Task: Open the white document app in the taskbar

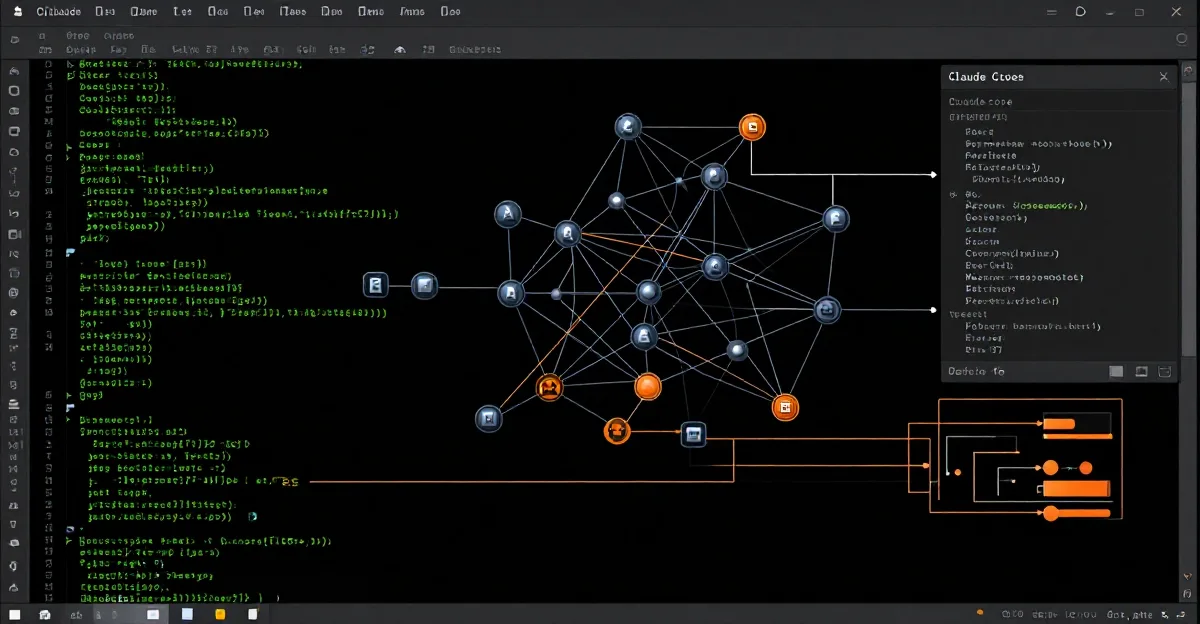Action: 254,614
